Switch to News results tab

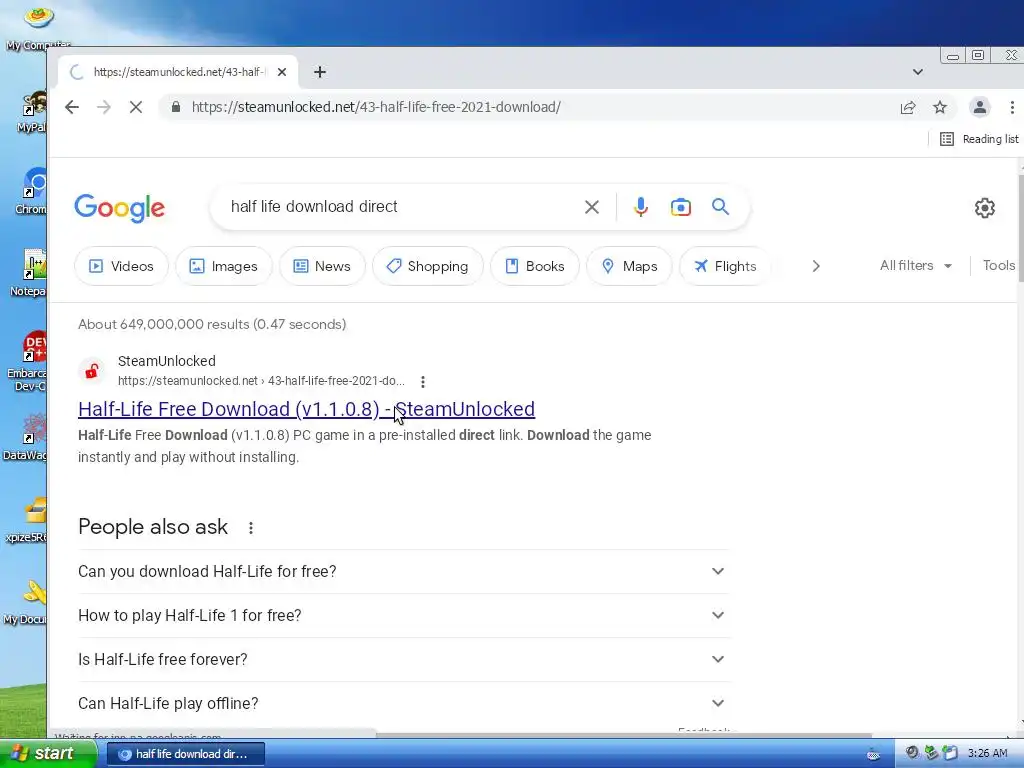pyautogui.click(x=322, y=266)
